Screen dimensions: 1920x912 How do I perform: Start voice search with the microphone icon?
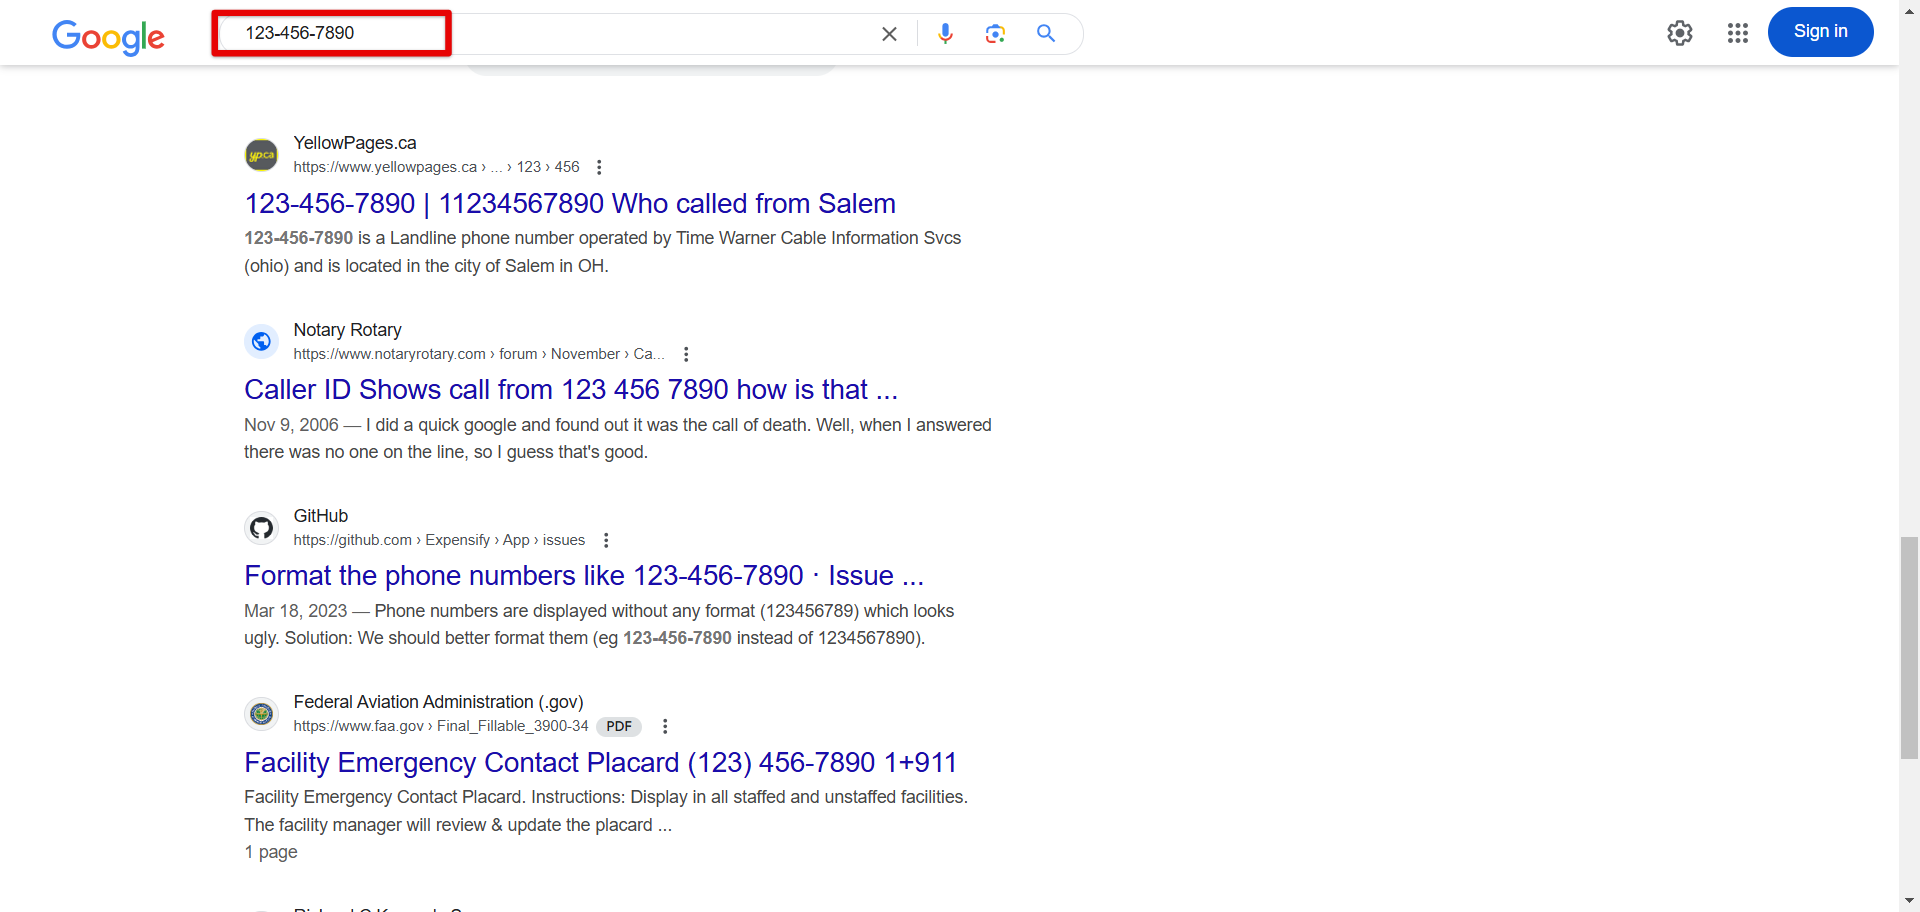tap(945, 34)
